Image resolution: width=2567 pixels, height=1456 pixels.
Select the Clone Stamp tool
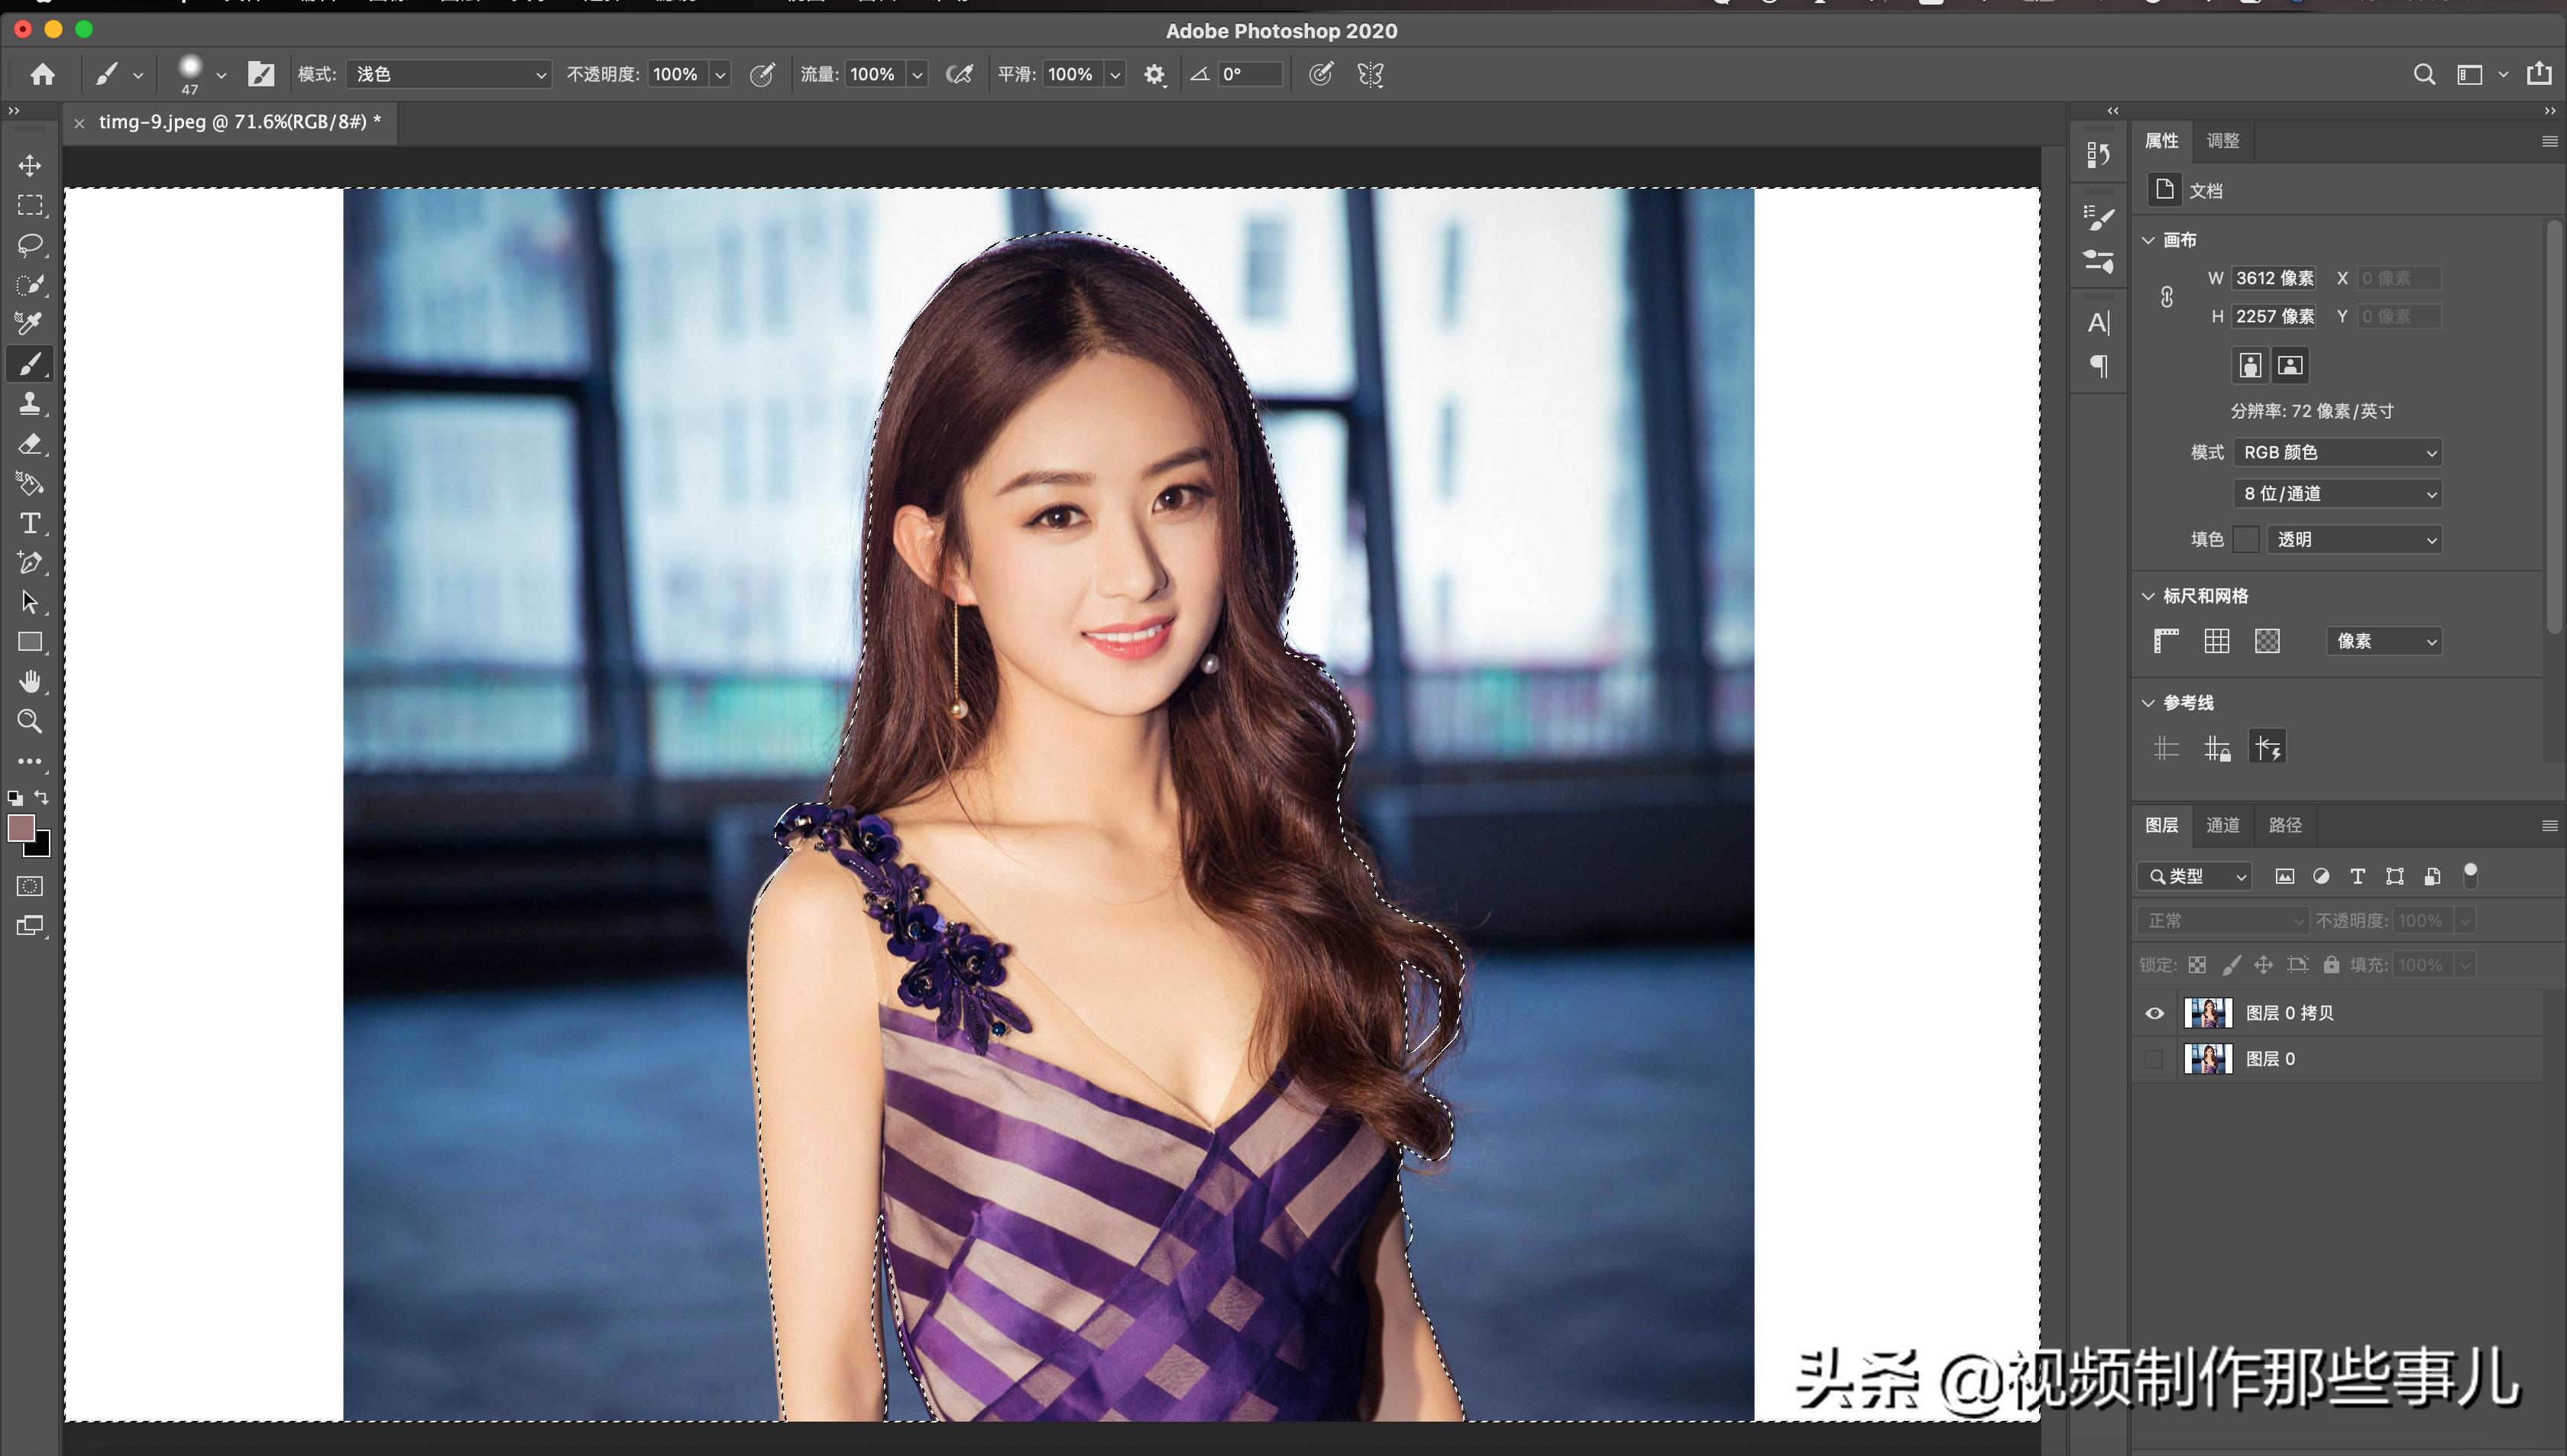pyautogui.click(x=30, y=404)
